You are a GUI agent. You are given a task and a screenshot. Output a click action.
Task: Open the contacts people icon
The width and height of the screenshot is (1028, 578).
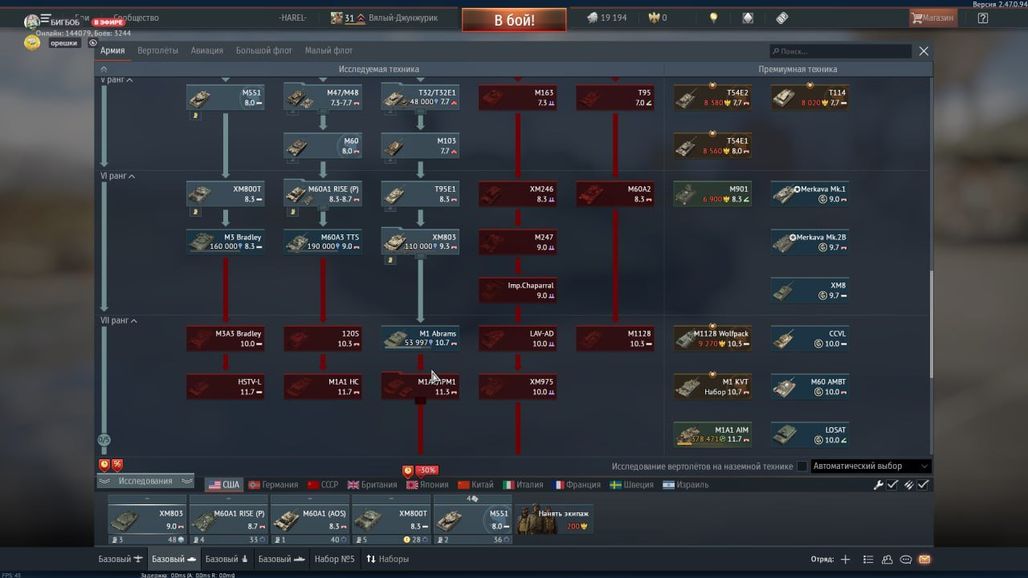(x=887, y=559)
